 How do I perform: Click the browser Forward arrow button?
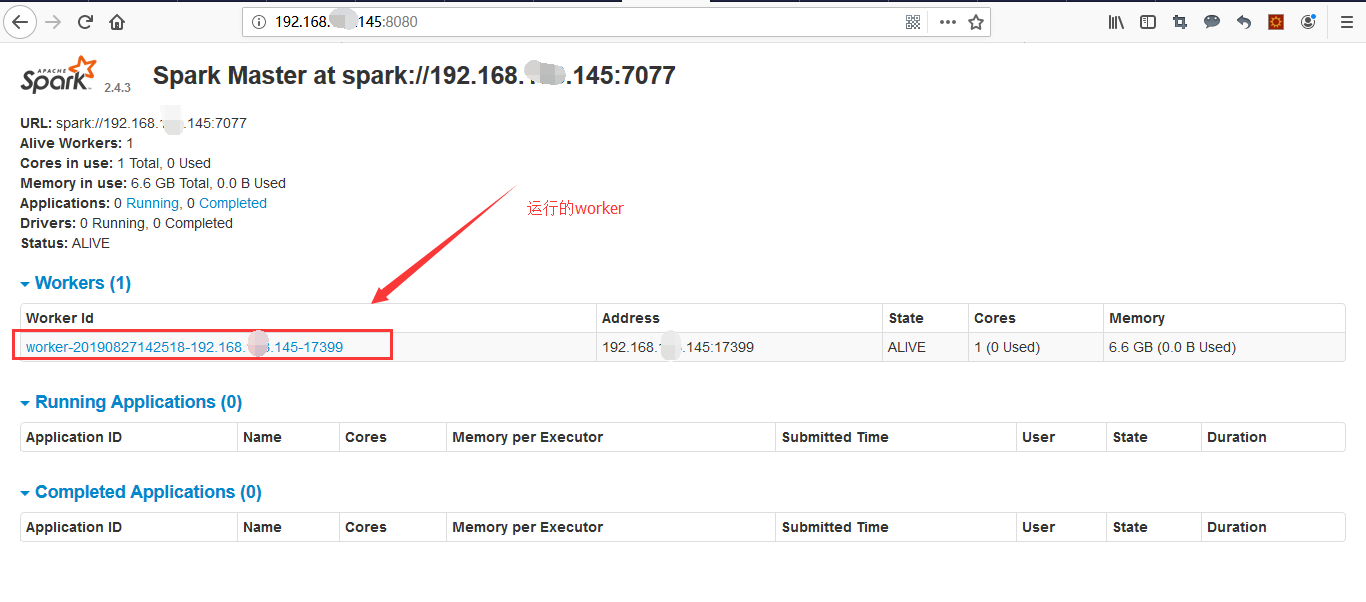pyautogui.click(x=54, y=22)
